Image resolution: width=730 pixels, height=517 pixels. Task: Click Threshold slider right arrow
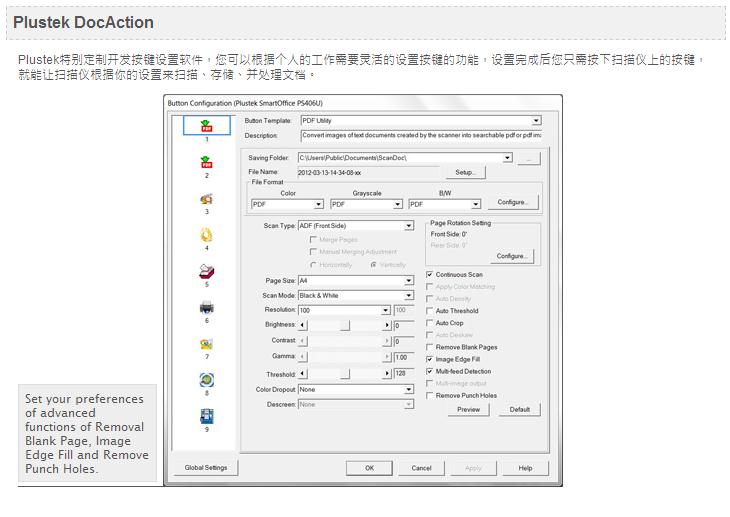coord(387,374)
